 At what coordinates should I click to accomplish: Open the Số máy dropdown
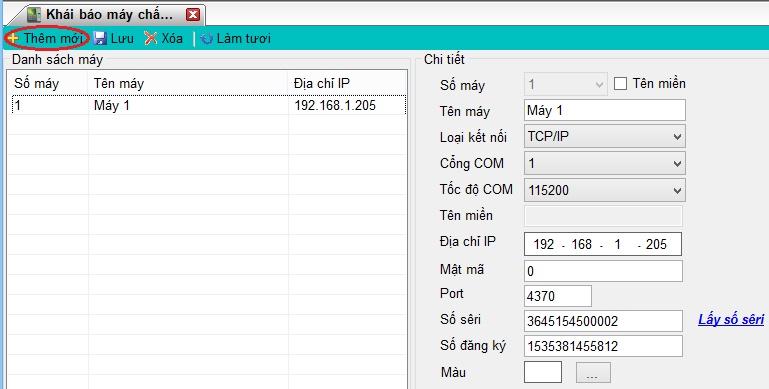(x=565, y=85)
